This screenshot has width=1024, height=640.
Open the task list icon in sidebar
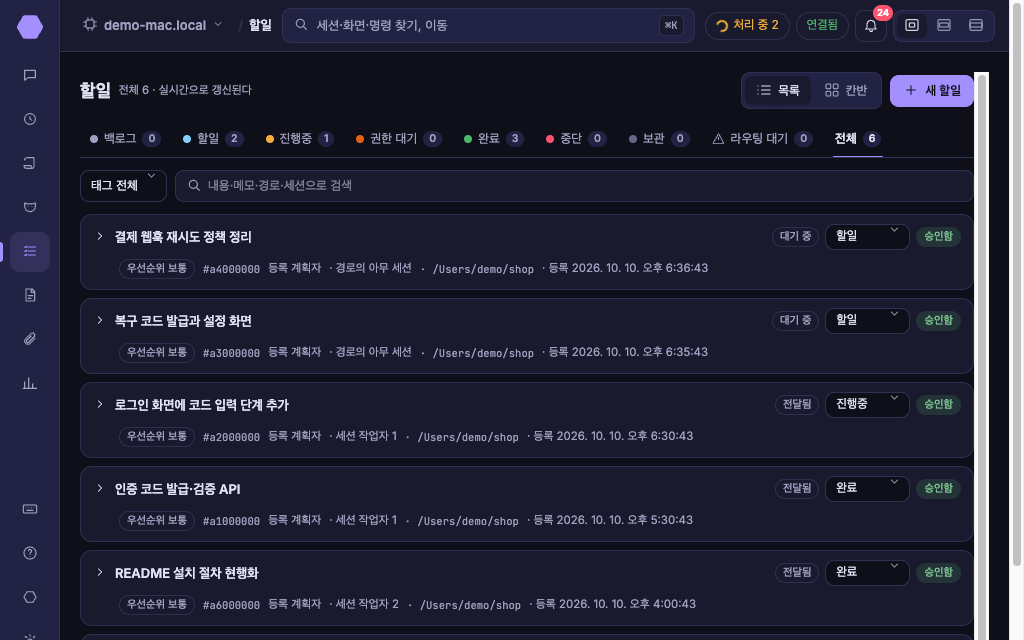point(29,251)
